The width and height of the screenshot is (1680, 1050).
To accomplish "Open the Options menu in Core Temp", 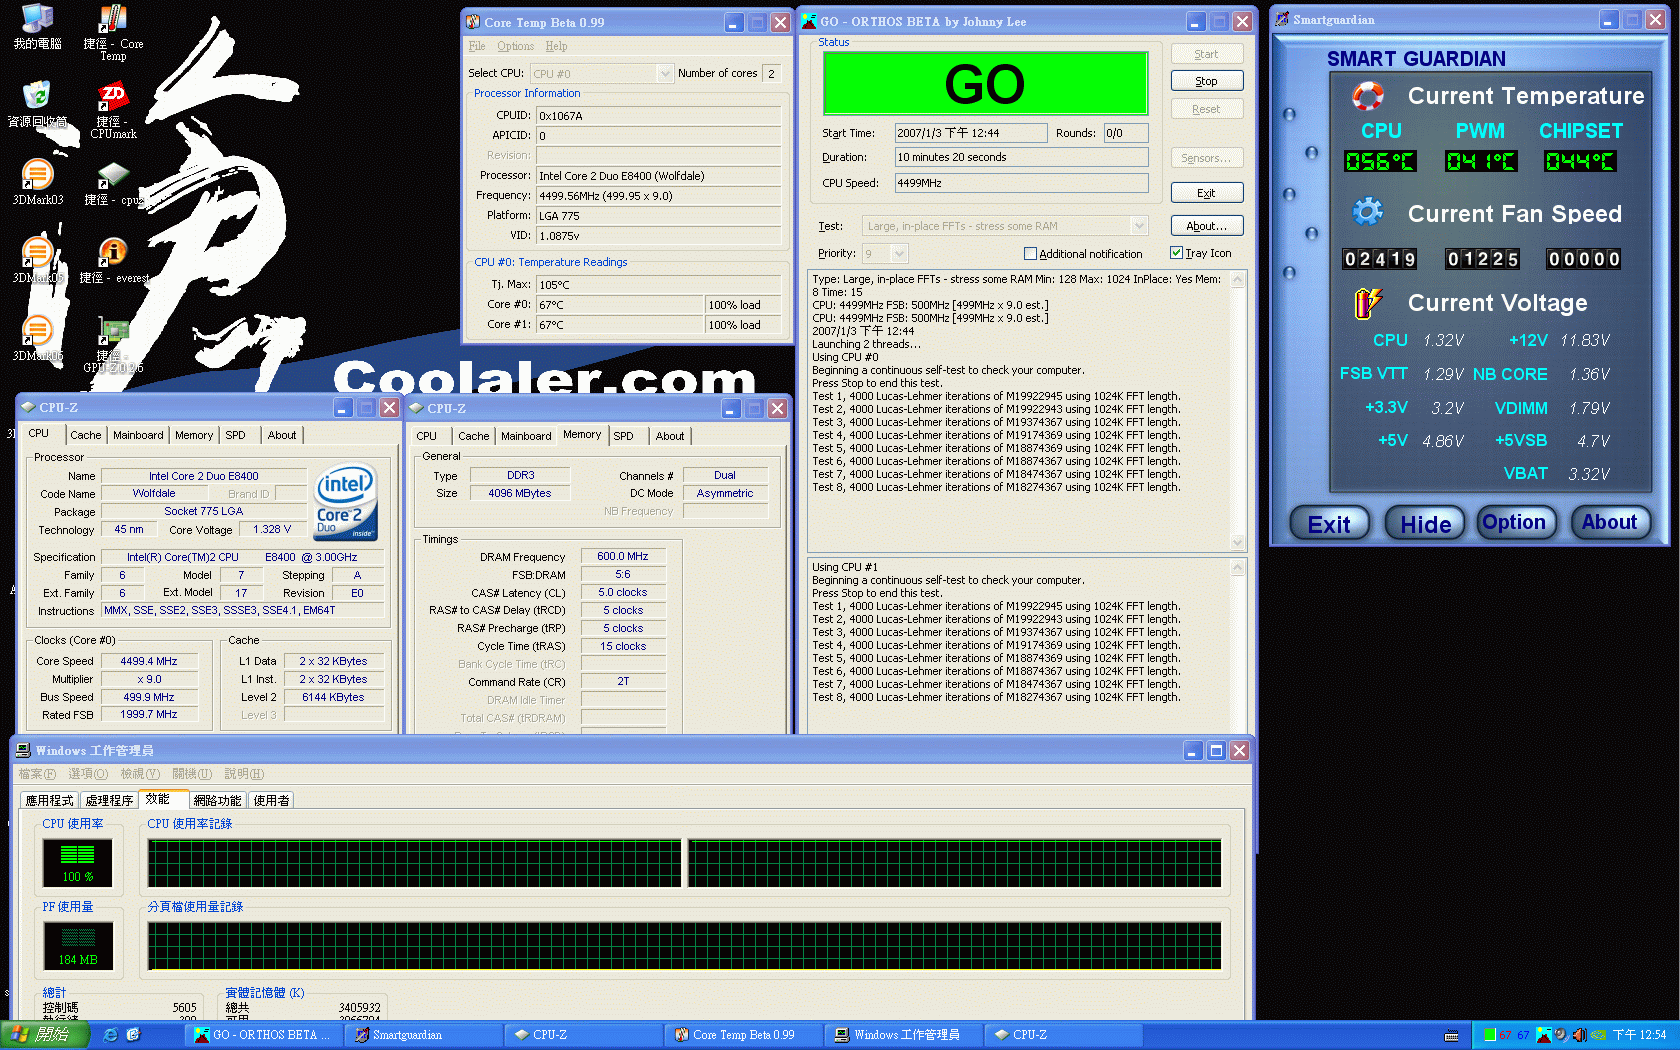I will (516, 46).
